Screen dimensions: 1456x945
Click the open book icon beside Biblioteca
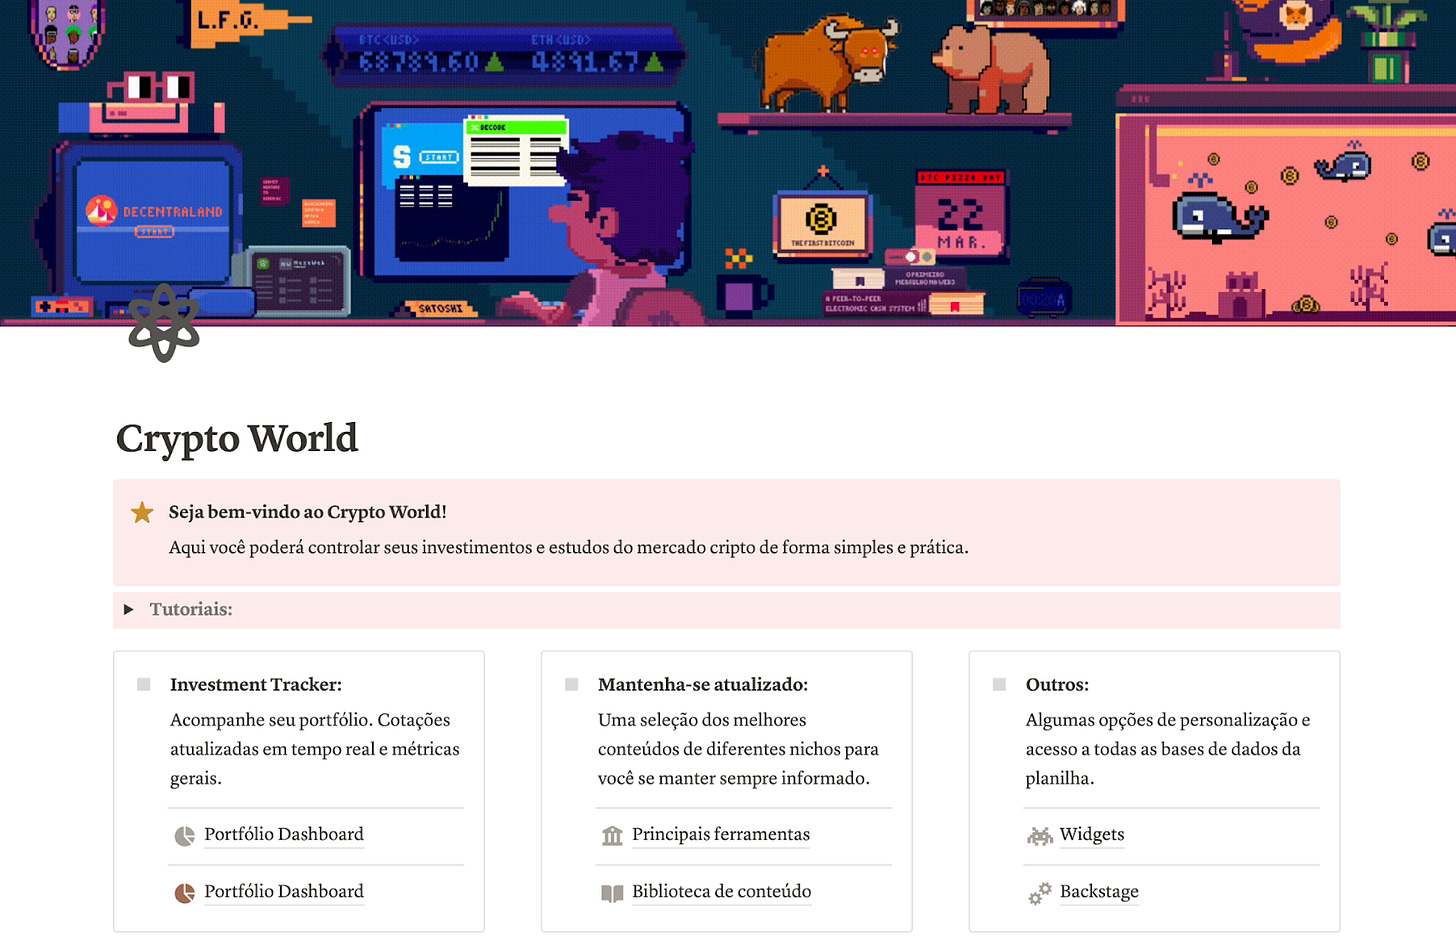tap(612, 893)
